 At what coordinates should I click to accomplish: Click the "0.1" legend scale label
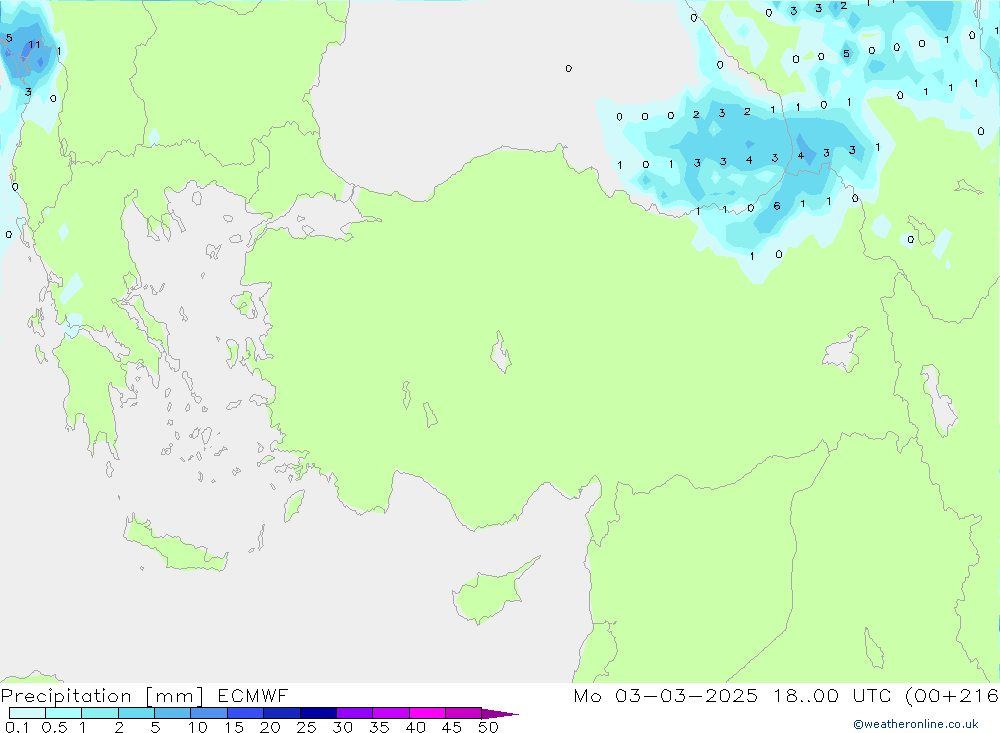click(x=16, y=727)
